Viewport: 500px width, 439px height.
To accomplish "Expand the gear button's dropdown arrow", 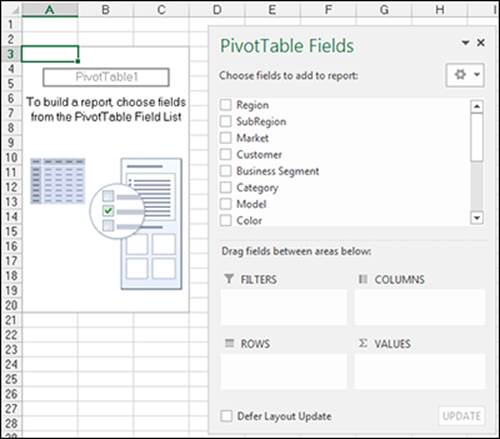I will tap(477, 74).
